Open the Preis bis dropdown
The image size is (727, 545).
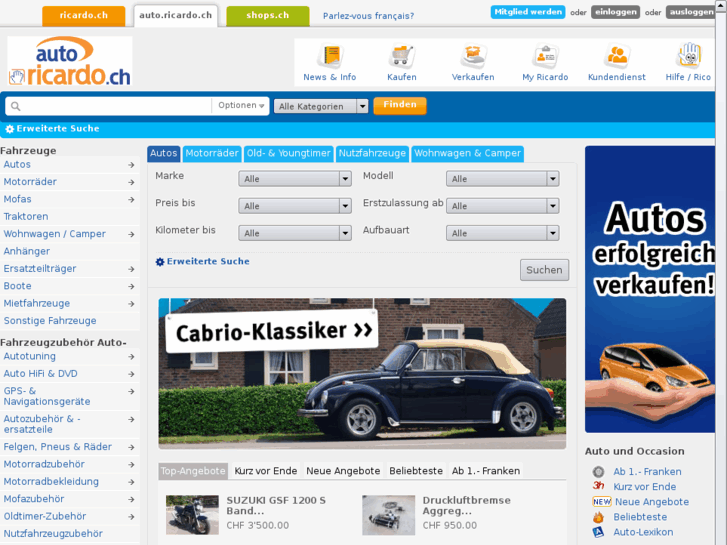(295, 206)
